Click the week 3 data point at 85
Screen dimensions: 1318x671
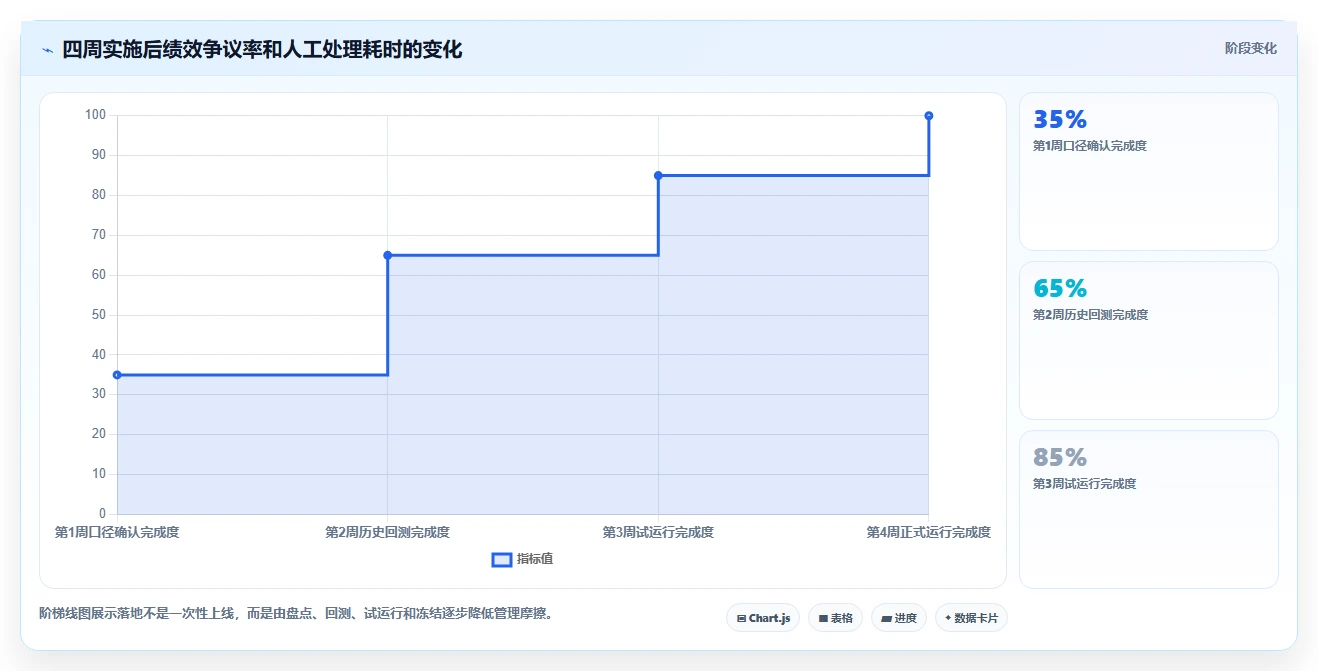coord(658,175)
